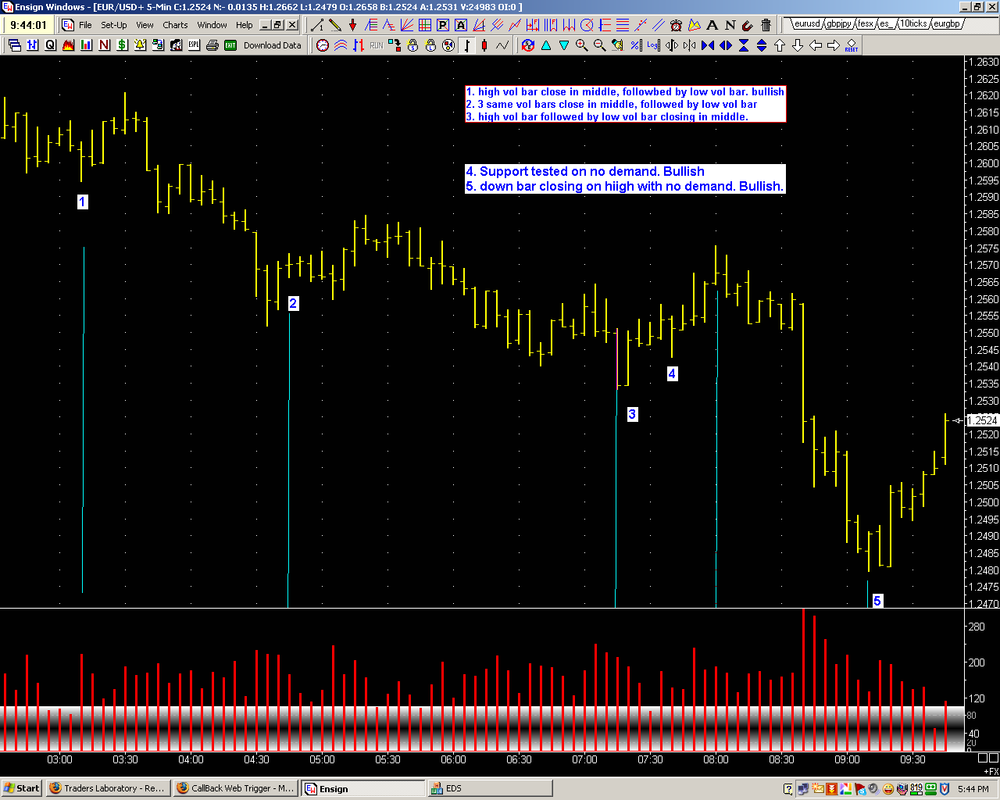Open the File menu
Image resolution: width=1000 pixels, height=800 pixels.
[85, 25]
